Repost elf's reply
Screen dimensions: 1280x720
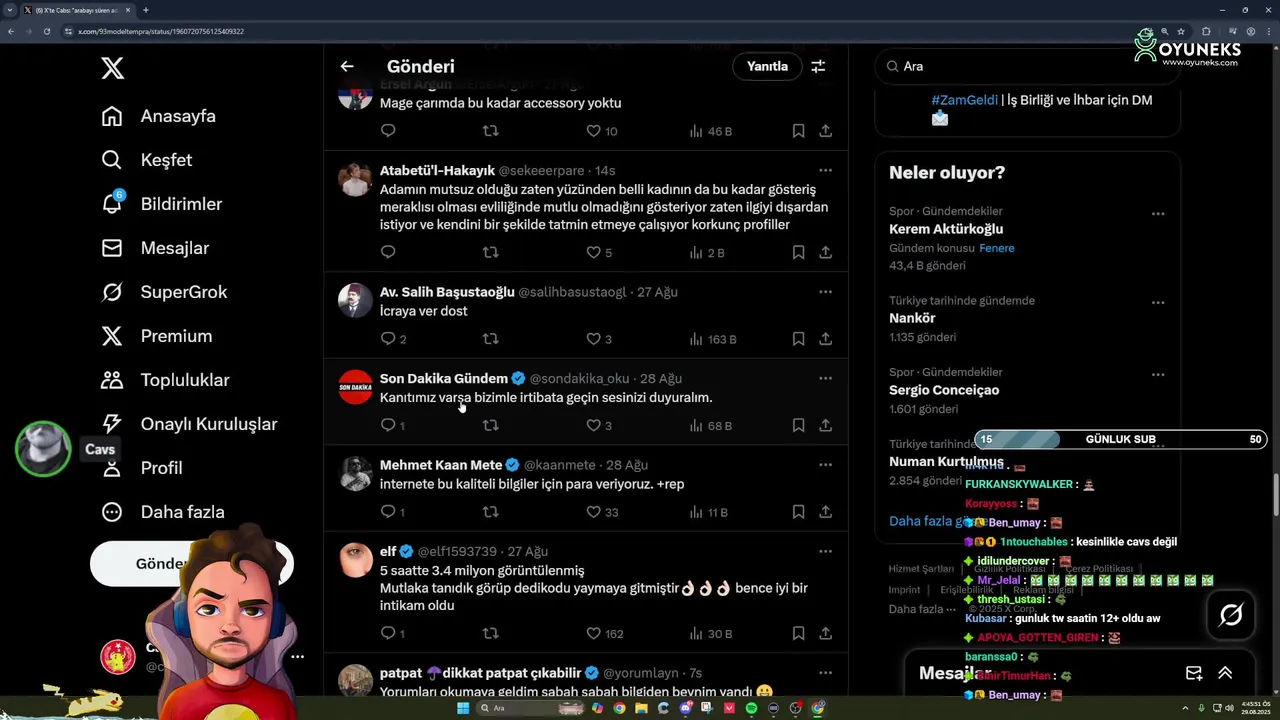(490, 633)
